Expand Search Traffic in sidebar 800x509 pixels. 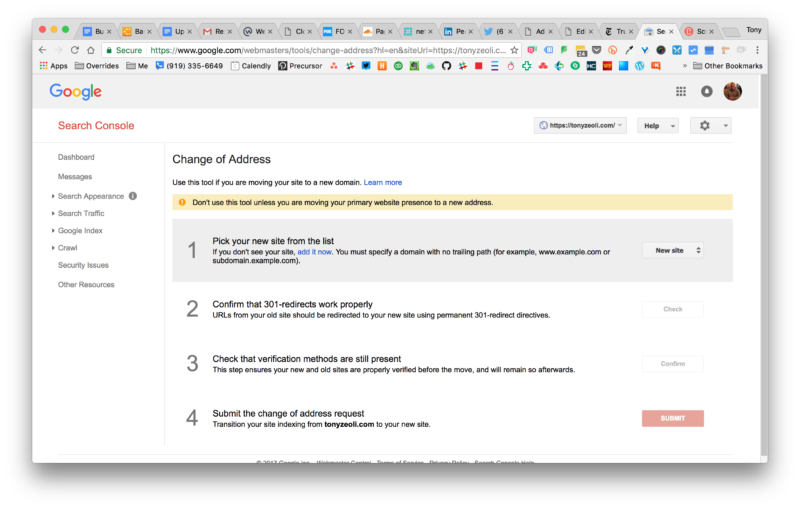point(80,213)
